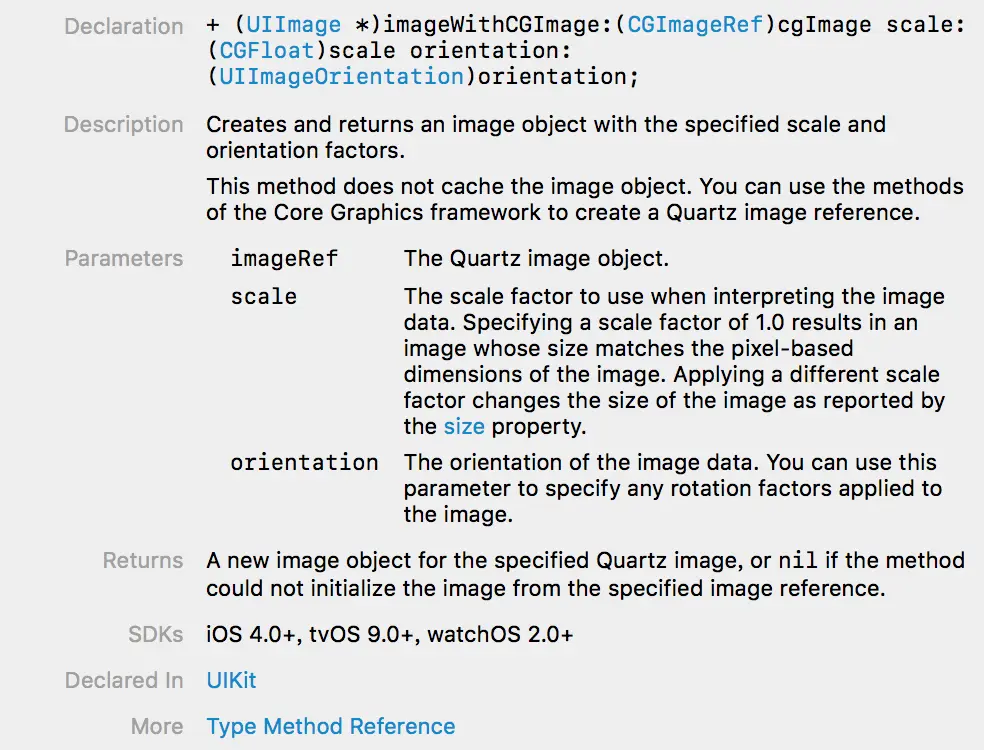Open the Type Method Reference link
984x750 pixels.
click(x=330, y=726)
